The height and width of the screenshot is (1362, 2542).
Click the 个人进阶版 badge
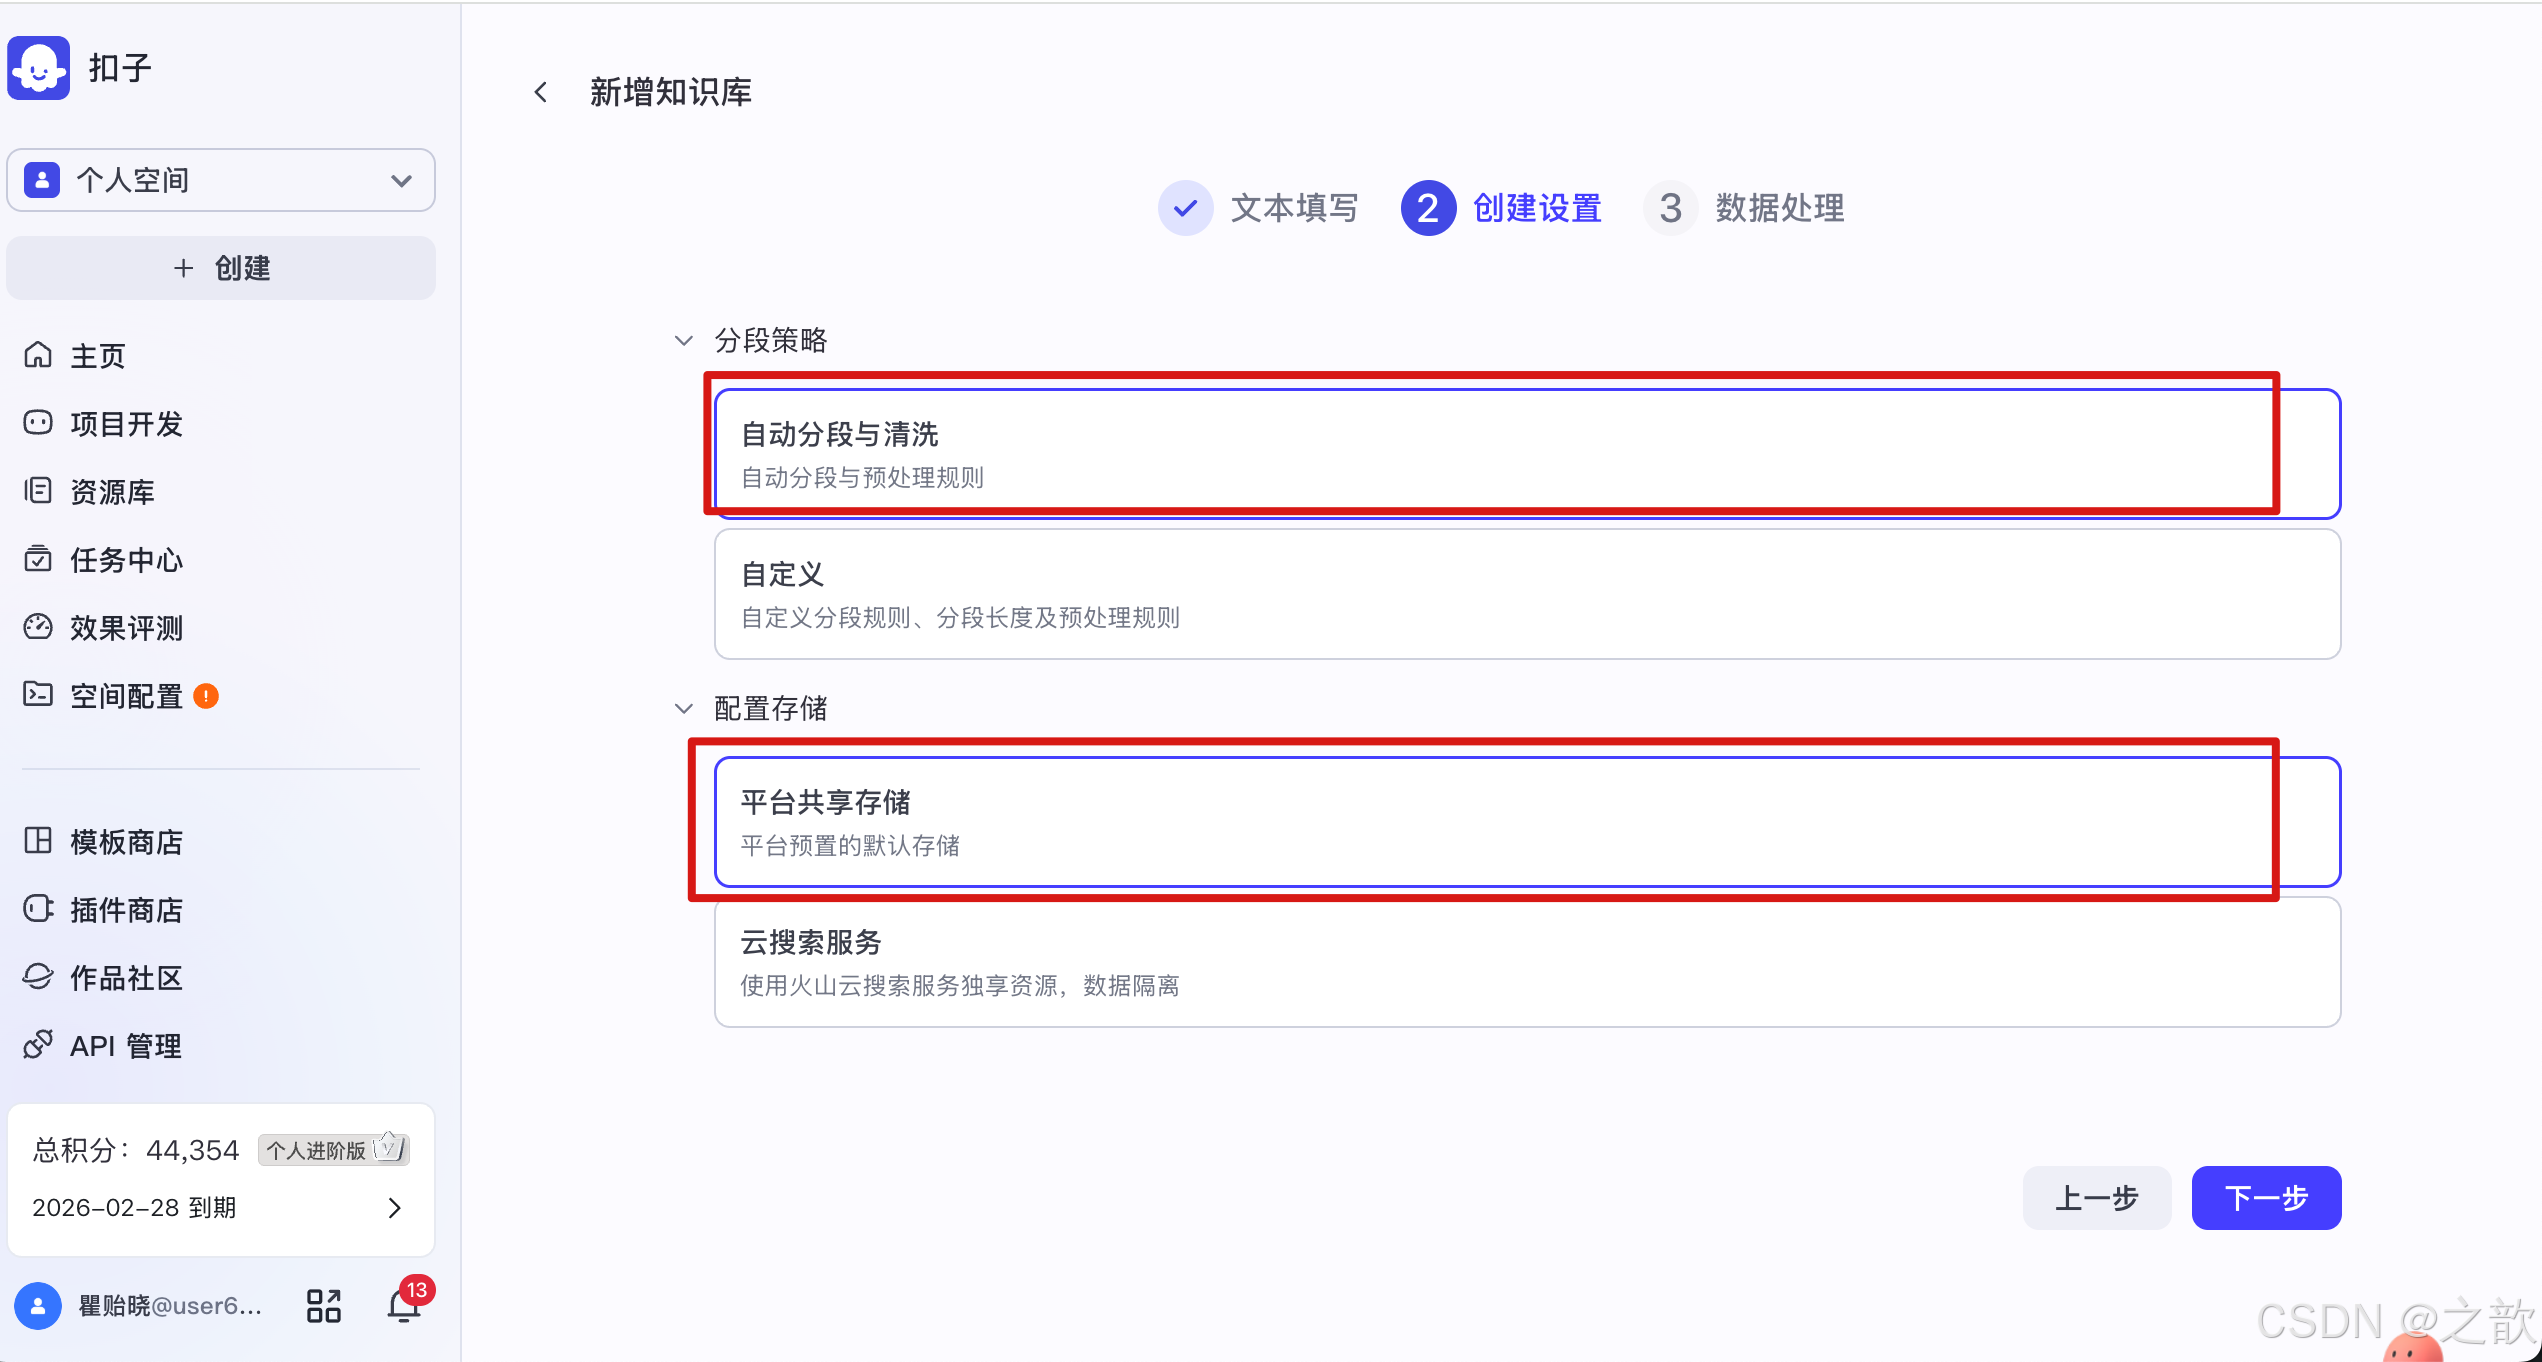(318, 1150)
